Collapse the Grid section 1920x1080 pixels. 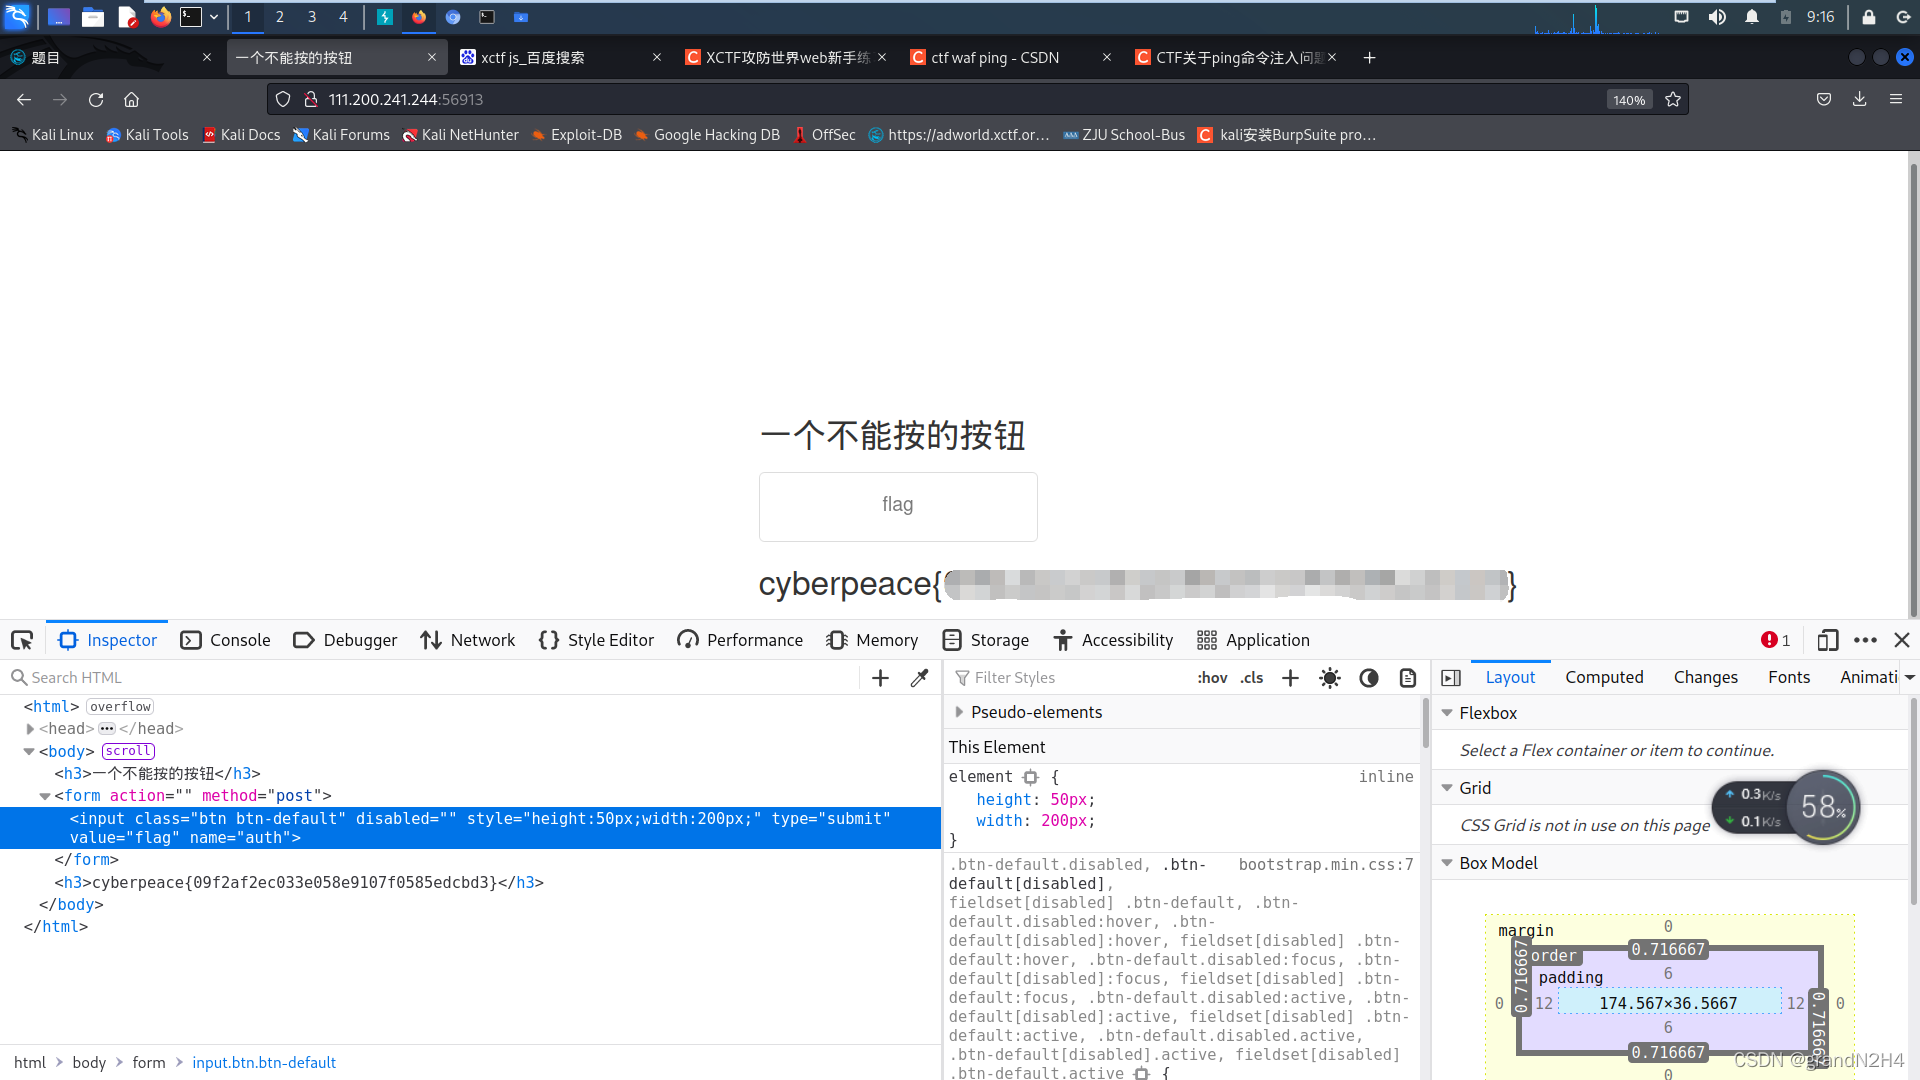1447,788
